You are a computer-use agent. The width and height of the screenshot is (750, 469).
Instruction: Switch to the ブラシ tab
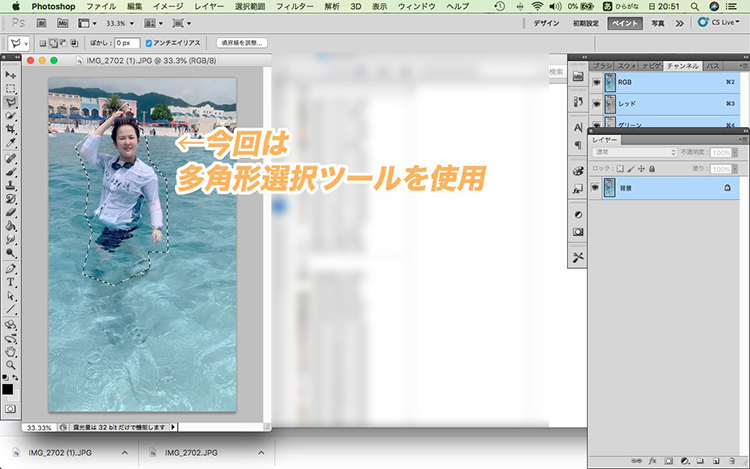click(602, 66)
